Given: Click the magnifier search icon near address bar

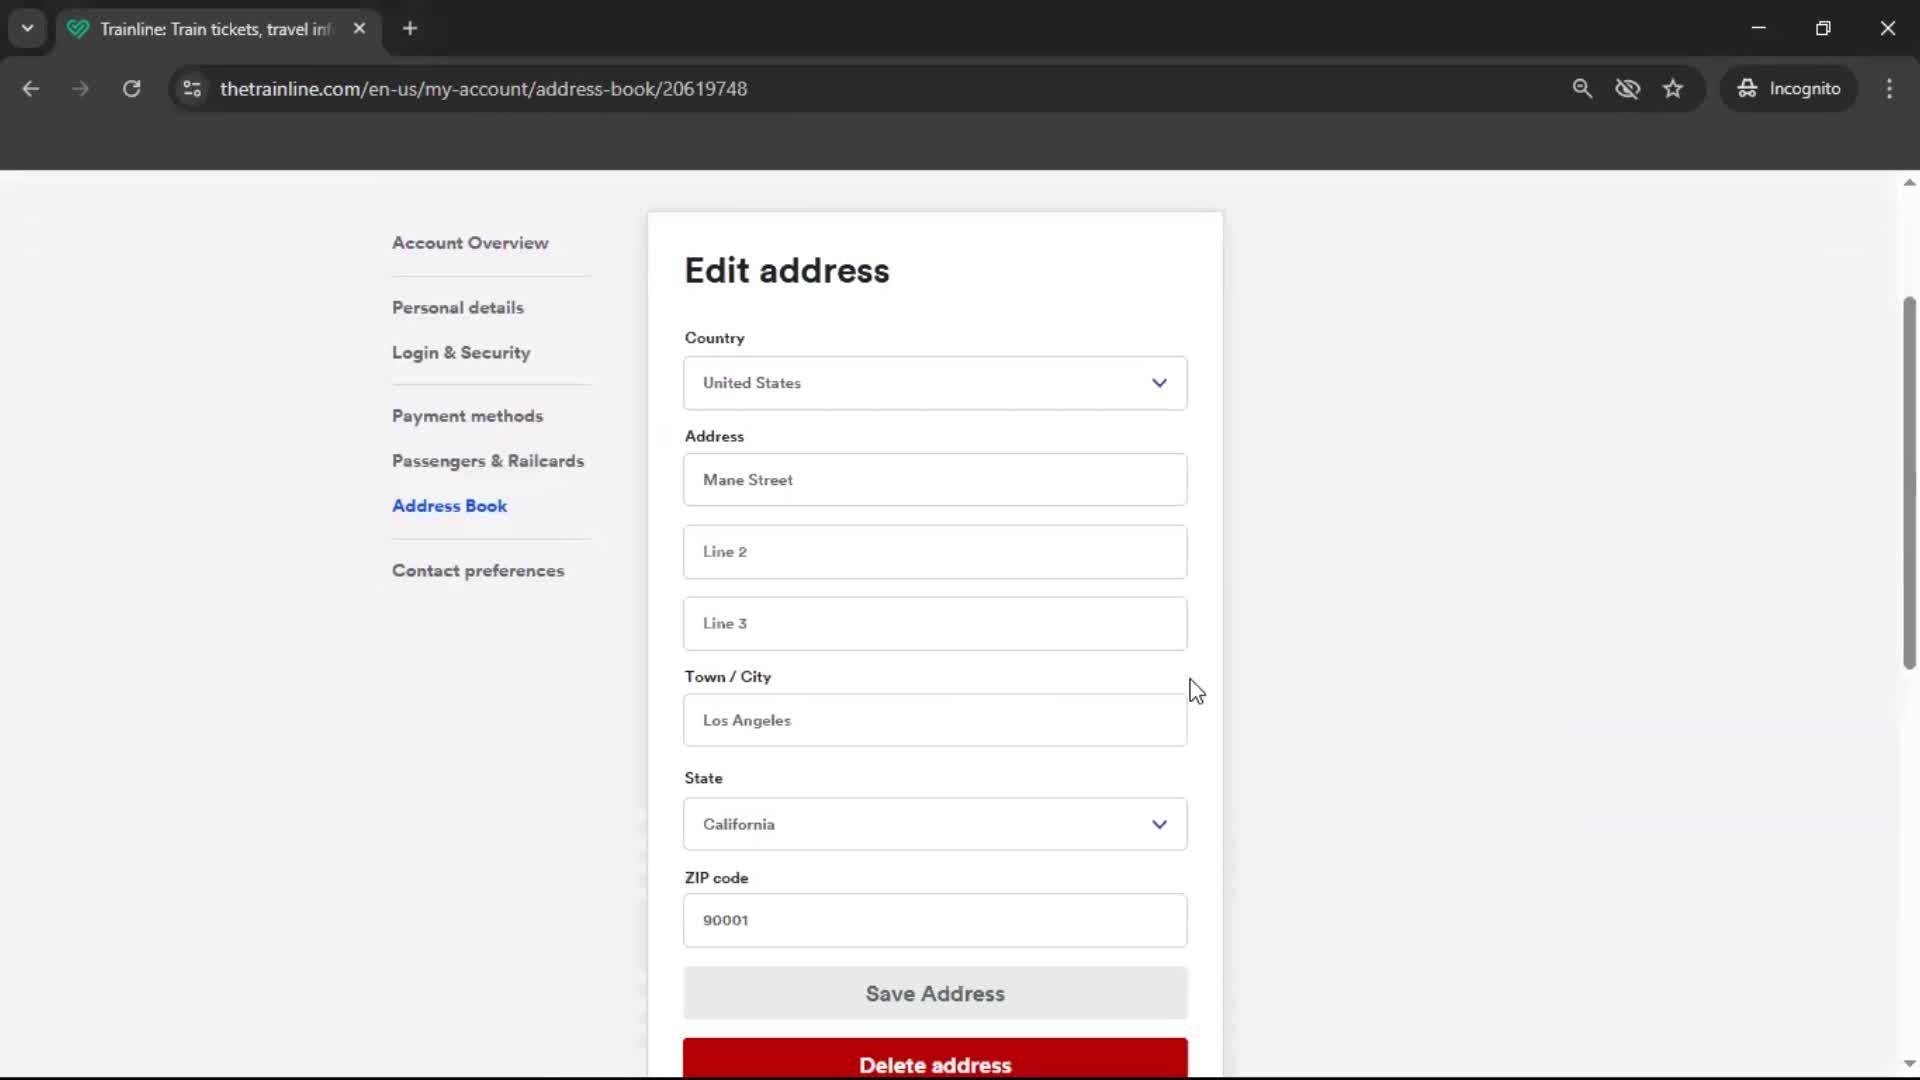Looking at the screenshot, I should tap(1583, 88).
